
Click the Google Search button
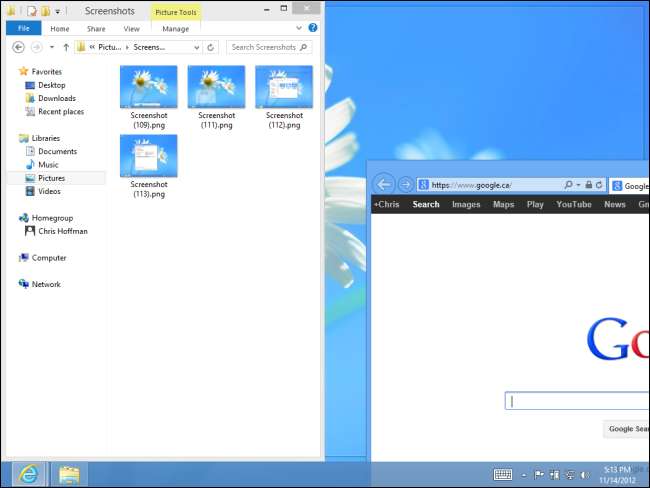tap(626, 429)
